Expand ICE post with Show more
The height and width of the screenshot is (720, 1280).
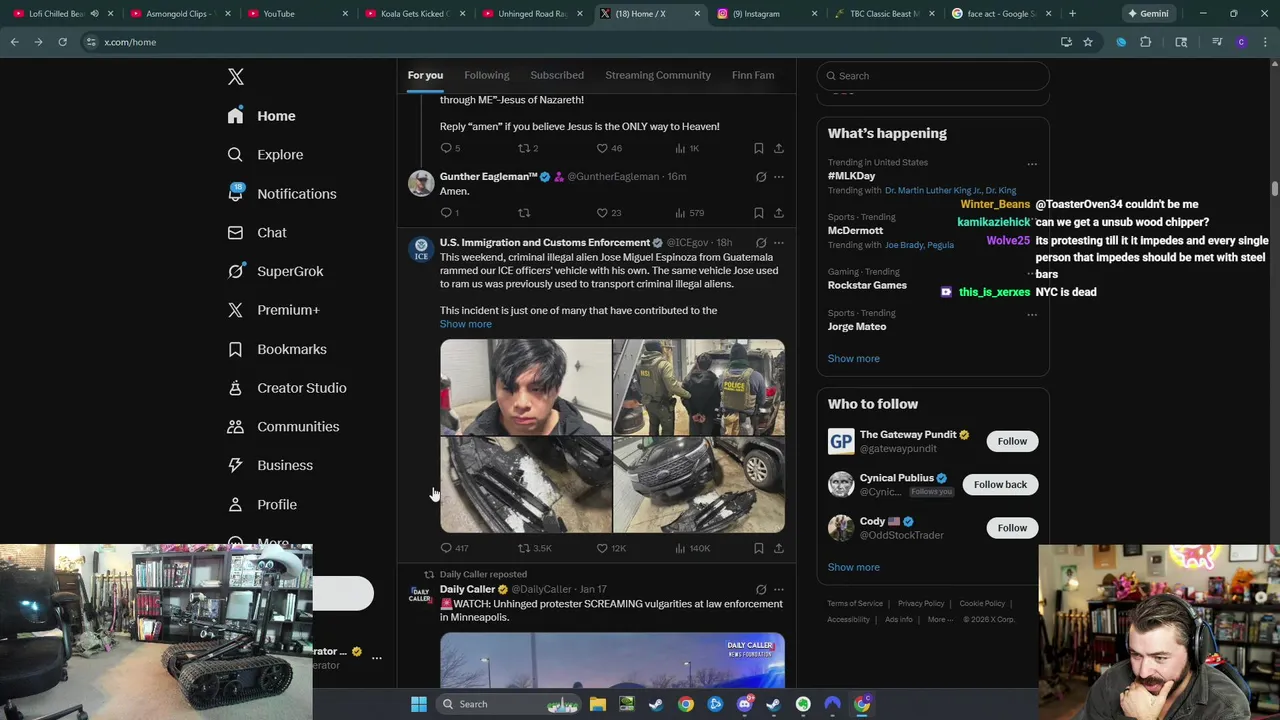coord(465,324)
